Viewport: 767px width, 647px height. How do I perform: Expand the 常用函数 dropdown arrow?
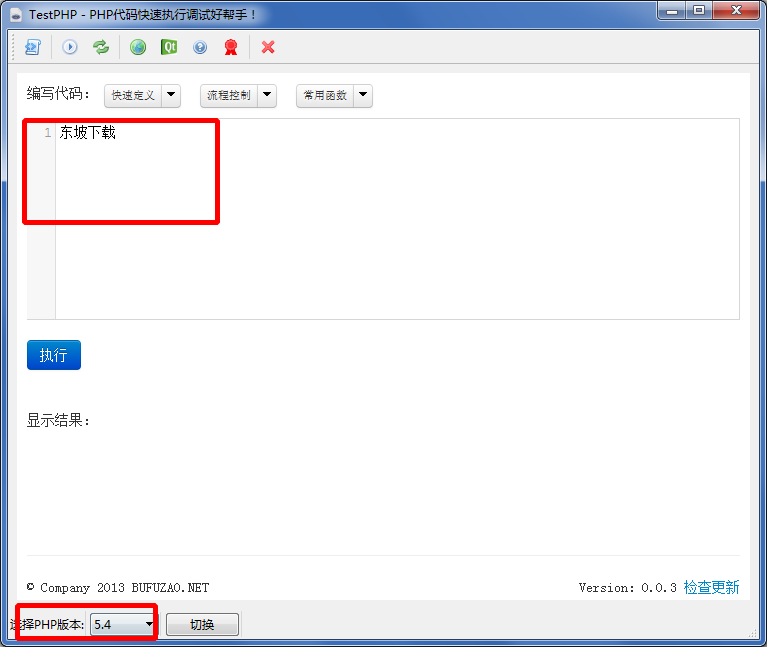[363, 95]
